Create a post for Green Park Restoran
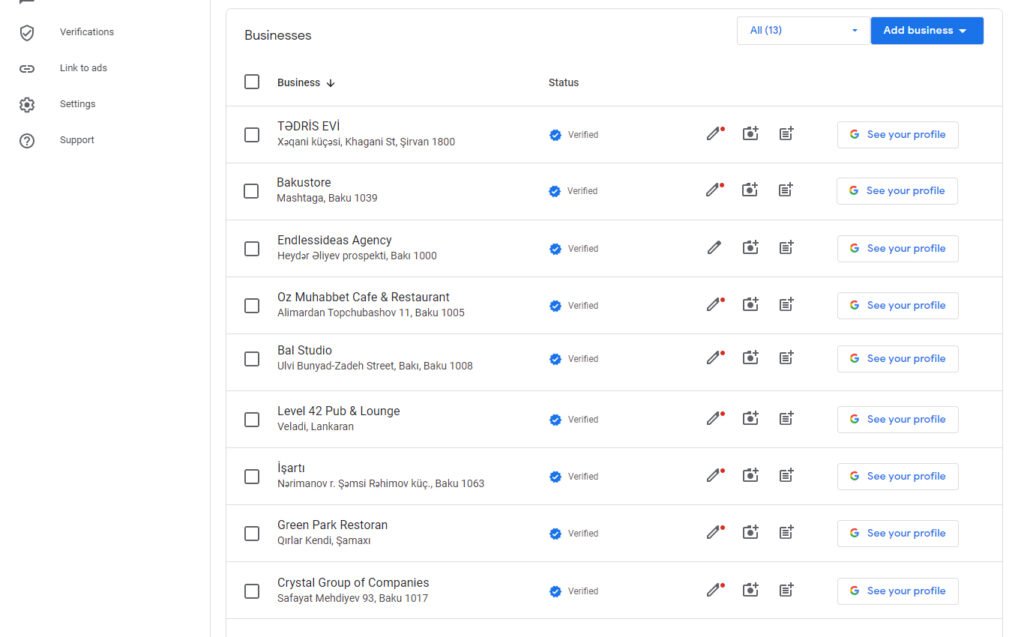Screen dimensions: 1024x637 click(786, 533)
